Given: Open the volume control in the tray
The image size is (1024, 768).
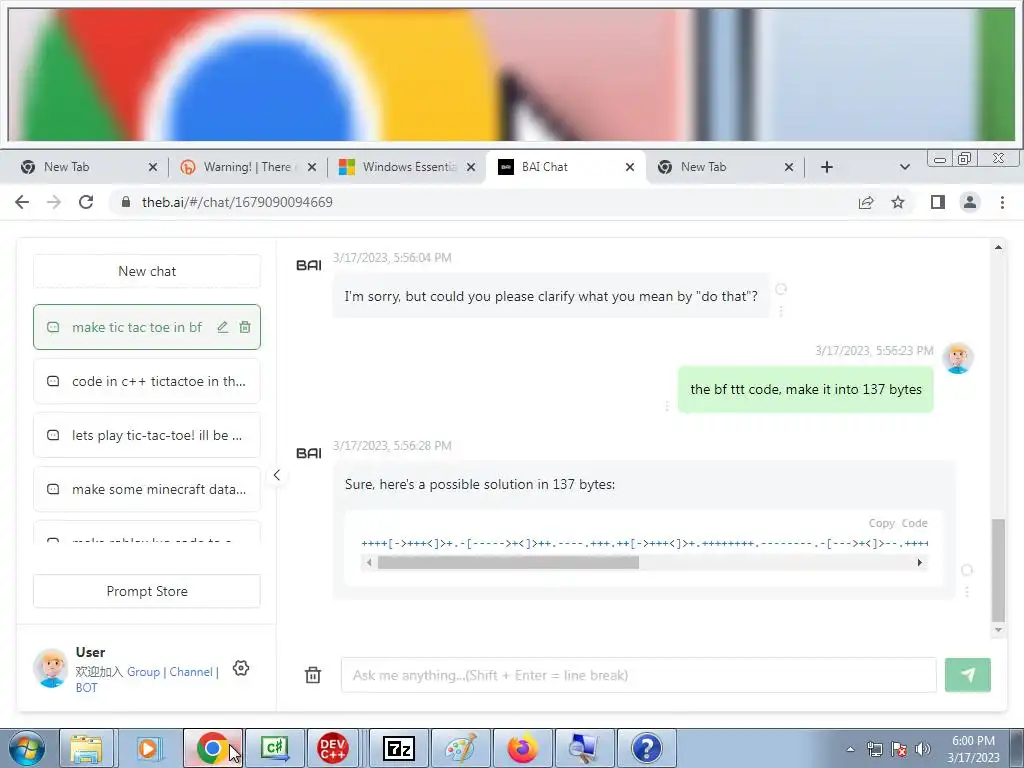Looking at the screenshot, I should 923,749.
